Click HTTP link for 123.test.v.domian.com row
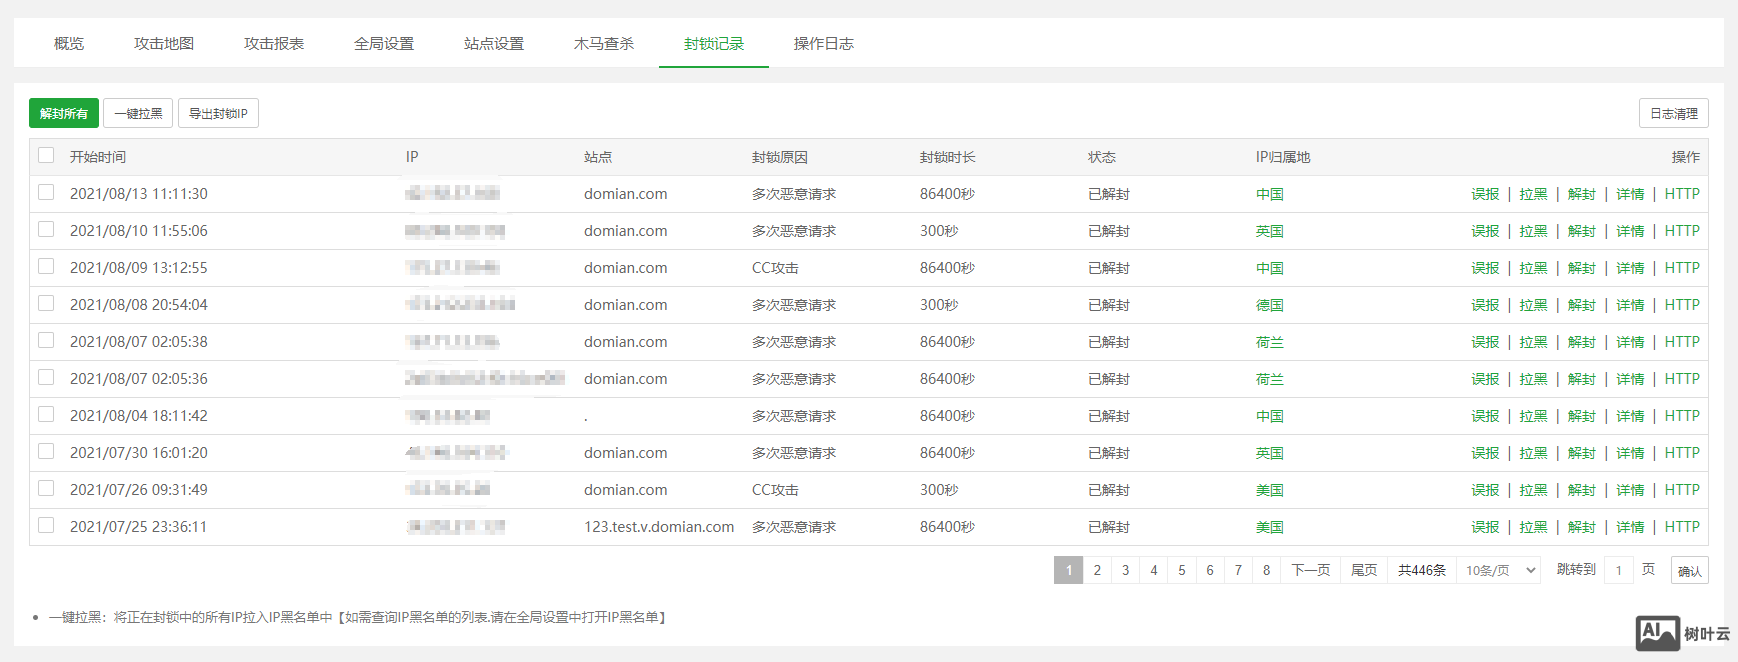The height and width of the screenshot is (662, 1738). pyautogui.click(x=1682, y=527)
